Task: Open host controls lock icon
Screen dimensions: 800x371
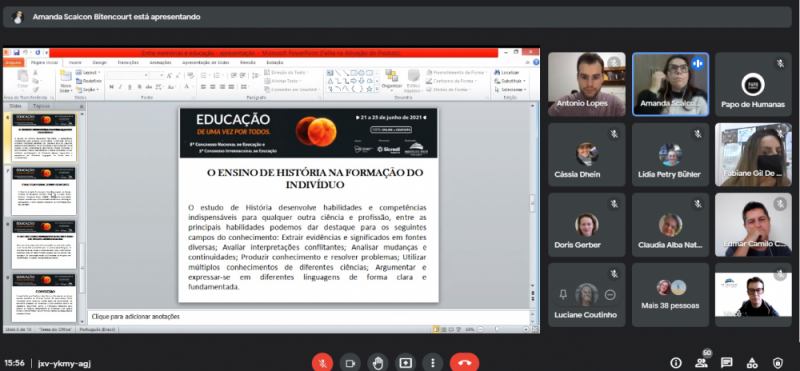Action: (x=778, y=363)
